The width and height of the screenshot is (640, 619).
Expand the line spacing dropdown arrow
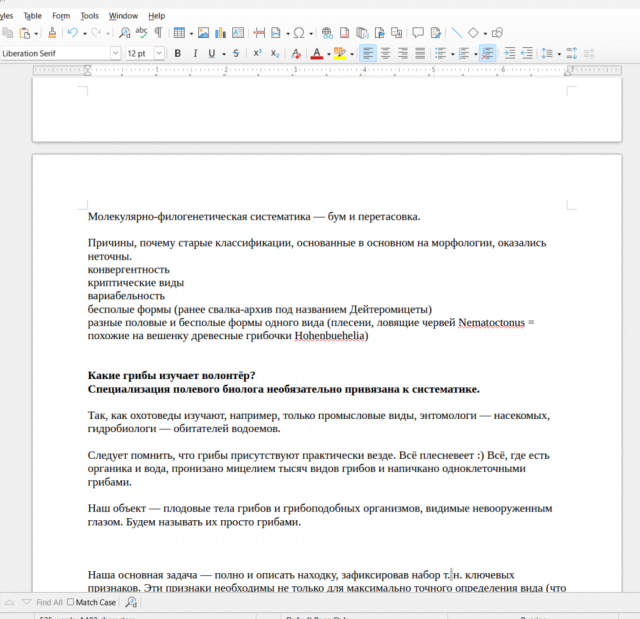pos(559,54)
